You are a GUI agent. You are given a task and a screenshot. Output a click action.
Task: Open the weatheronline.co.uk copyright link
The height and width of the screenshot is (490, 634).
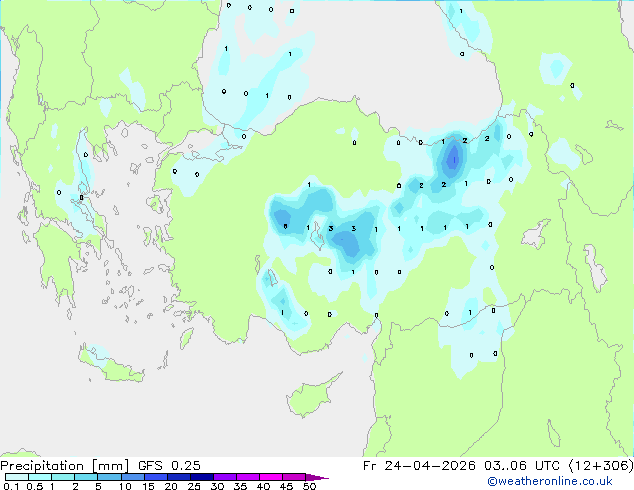point(549,481)
